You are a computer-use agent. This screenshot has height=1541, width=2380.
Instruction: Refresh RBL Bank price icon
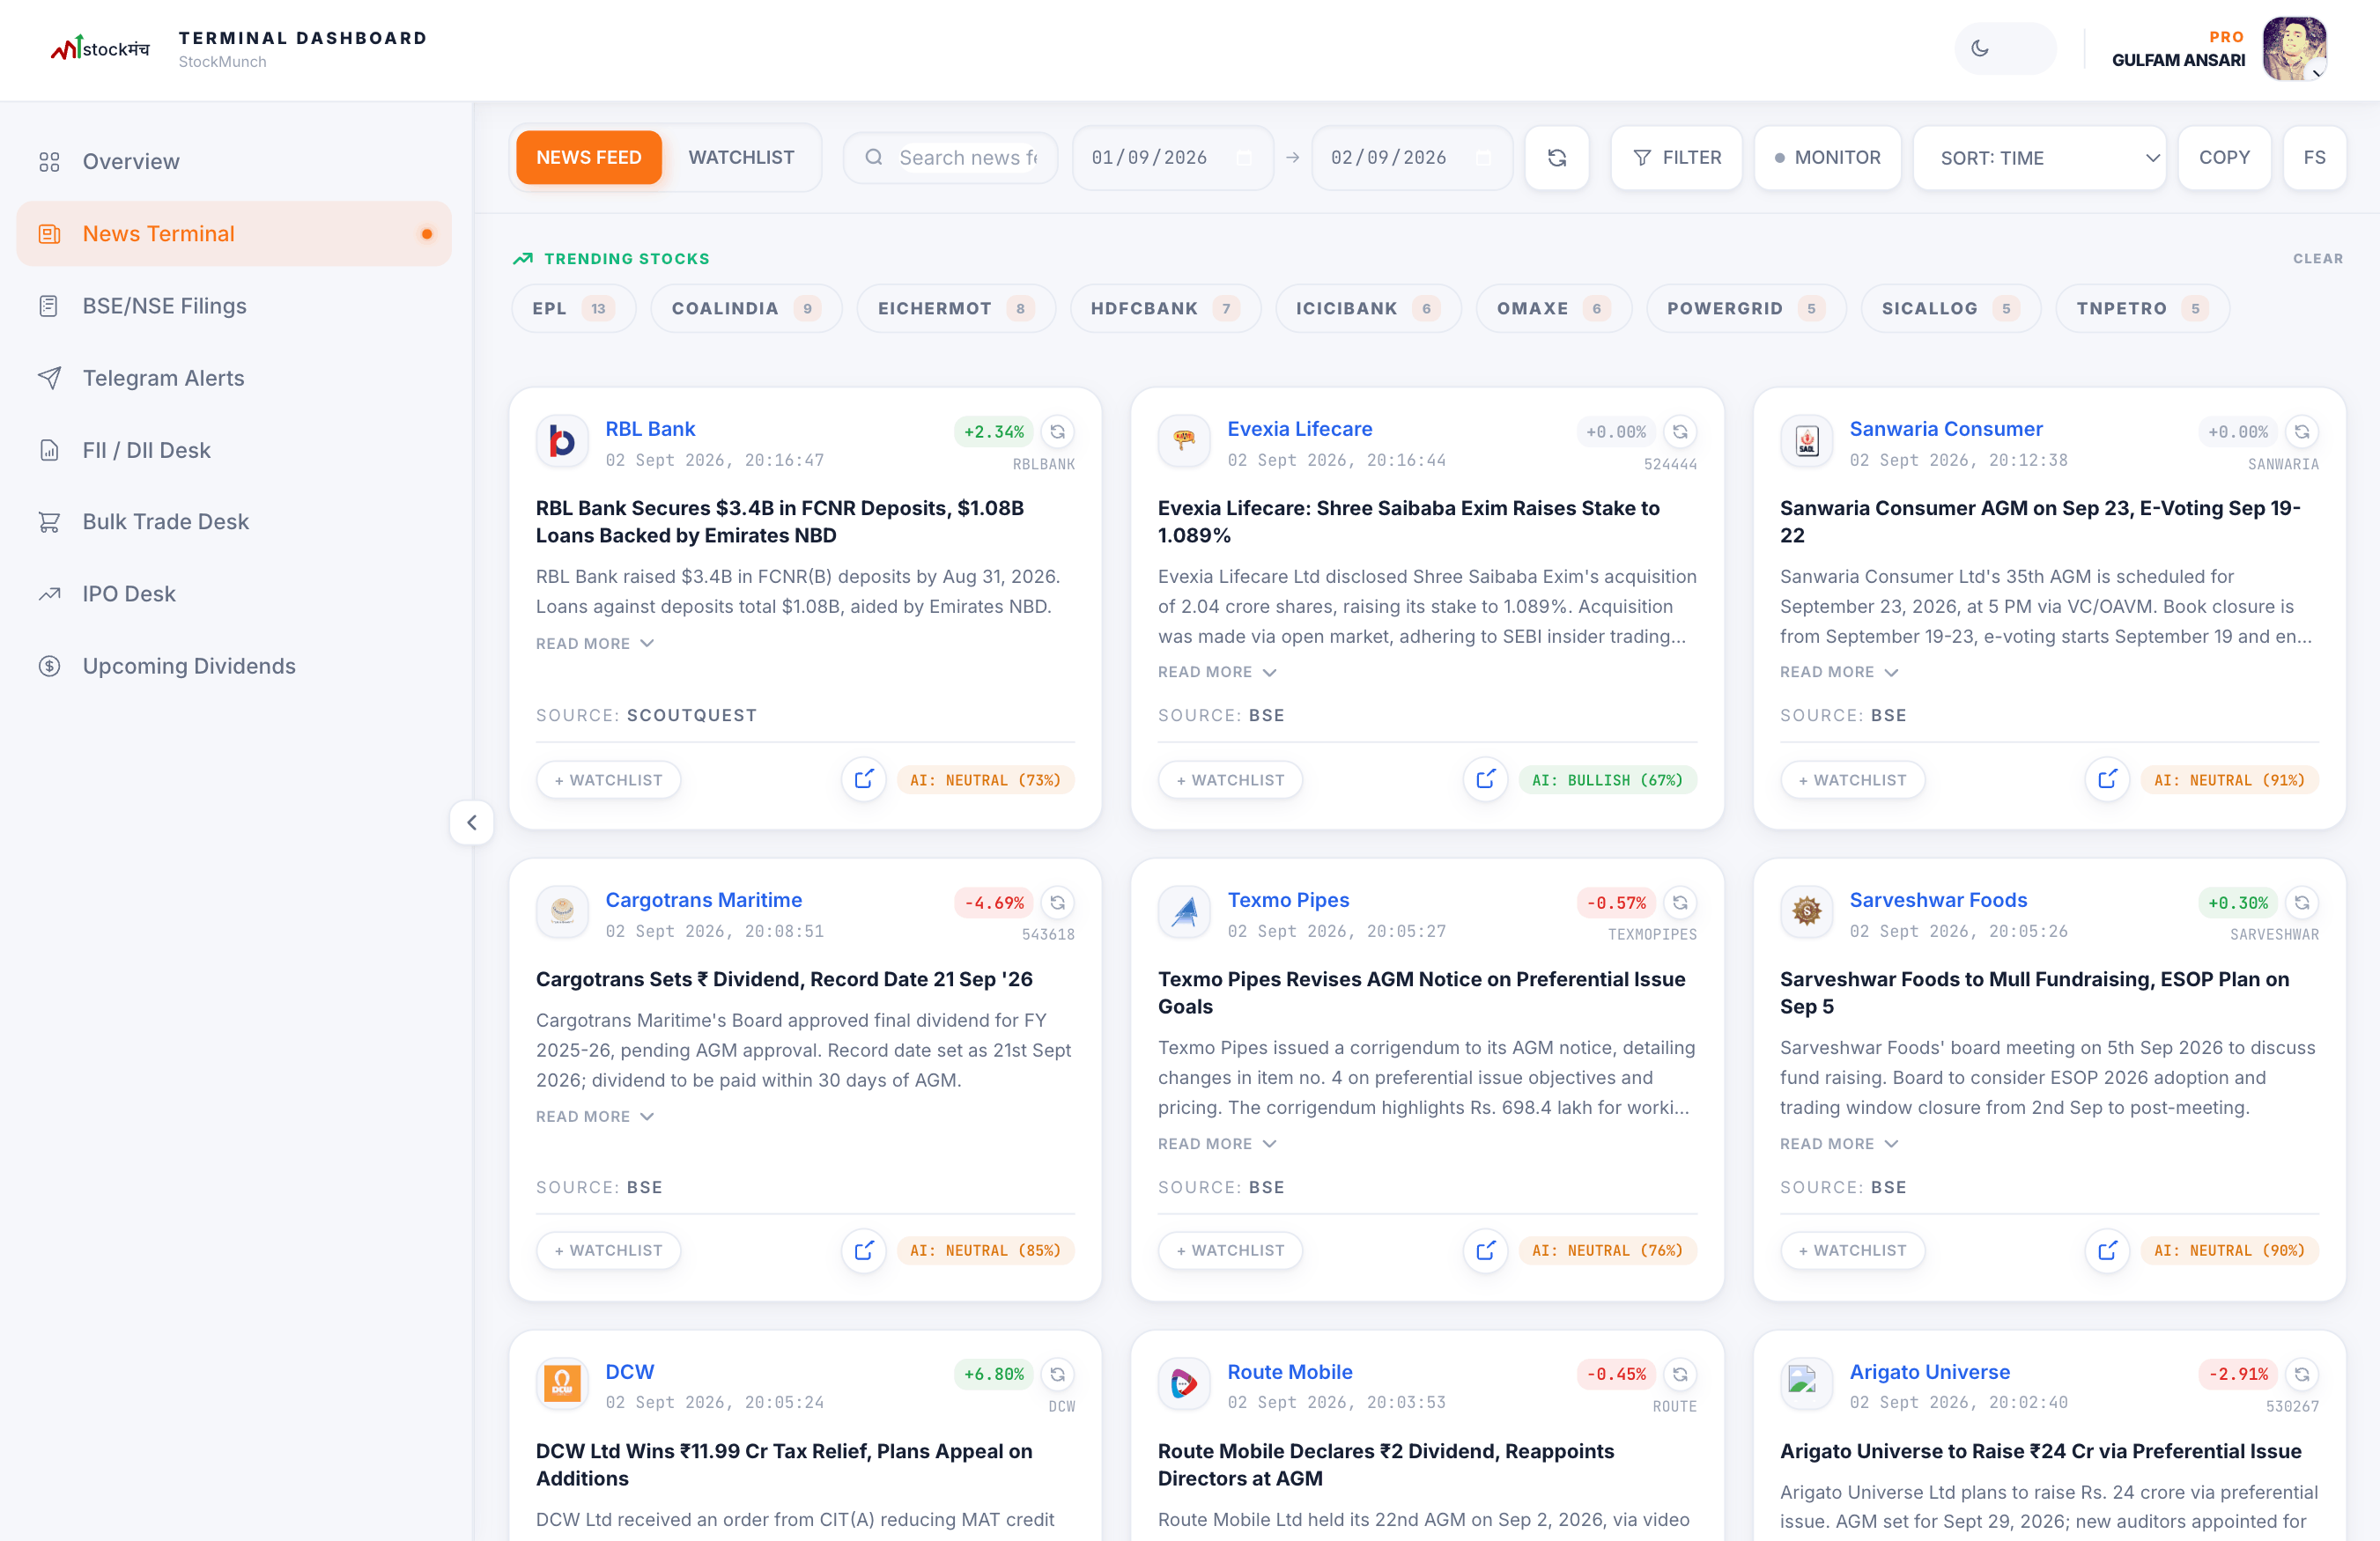click(1057, 431)
